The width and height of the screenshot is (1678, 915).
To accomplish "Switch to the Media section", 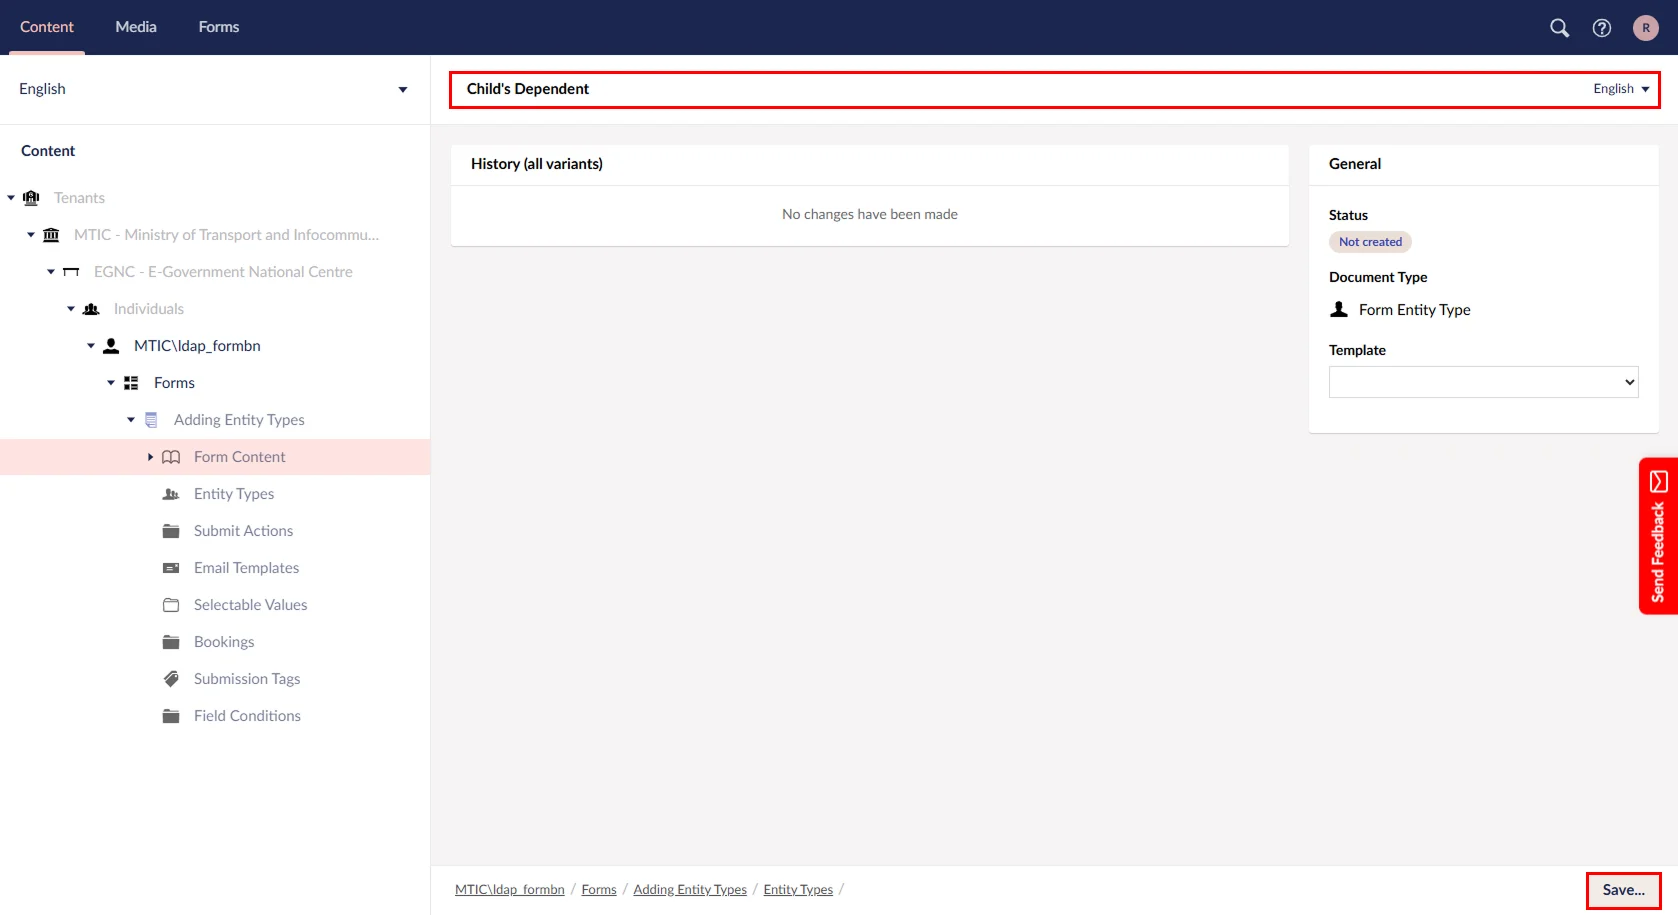I will coord(136,27).
